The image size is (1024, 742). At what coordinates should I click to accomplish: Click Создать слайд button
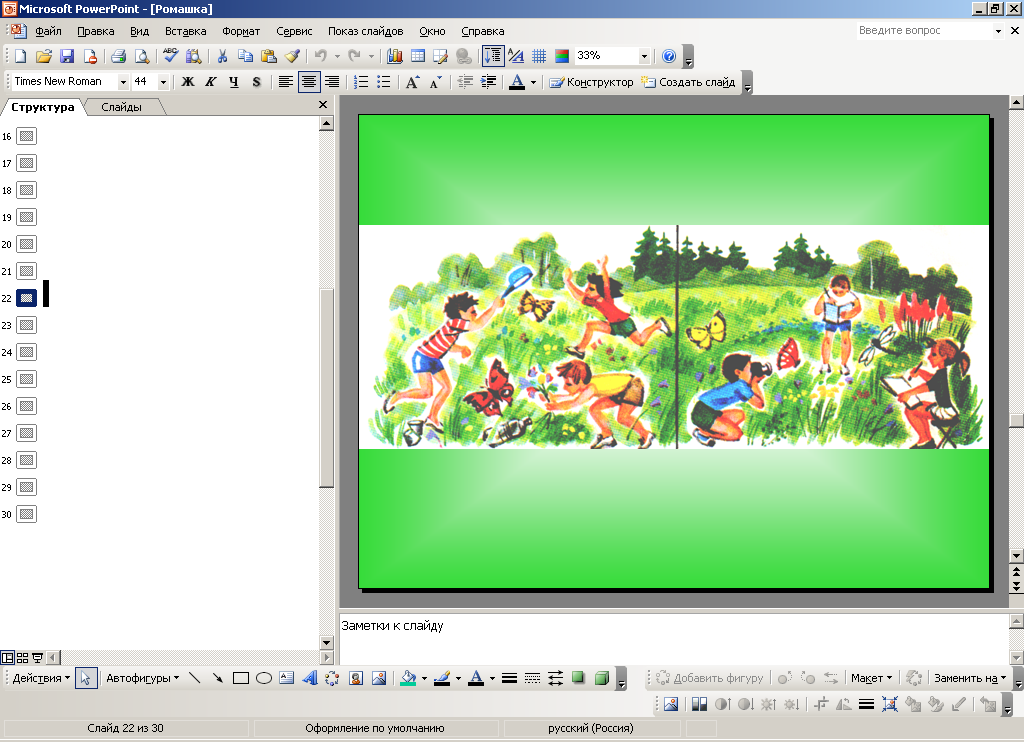(x=688, y=82)
